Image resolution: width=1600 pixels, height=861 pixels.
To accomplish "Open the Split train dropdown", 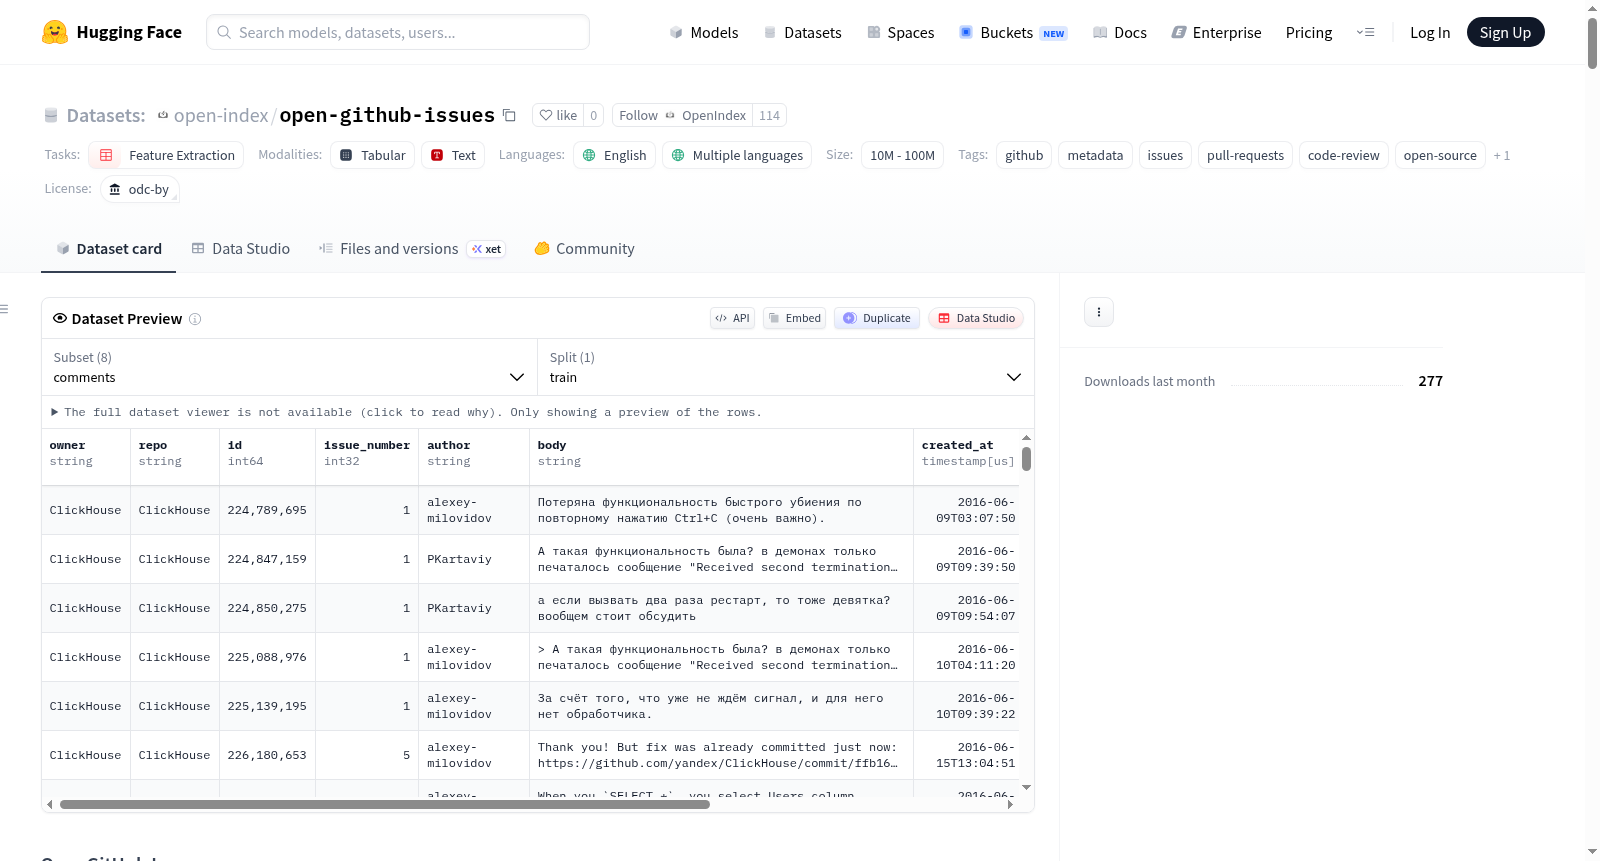I will [x=785, y=367].
